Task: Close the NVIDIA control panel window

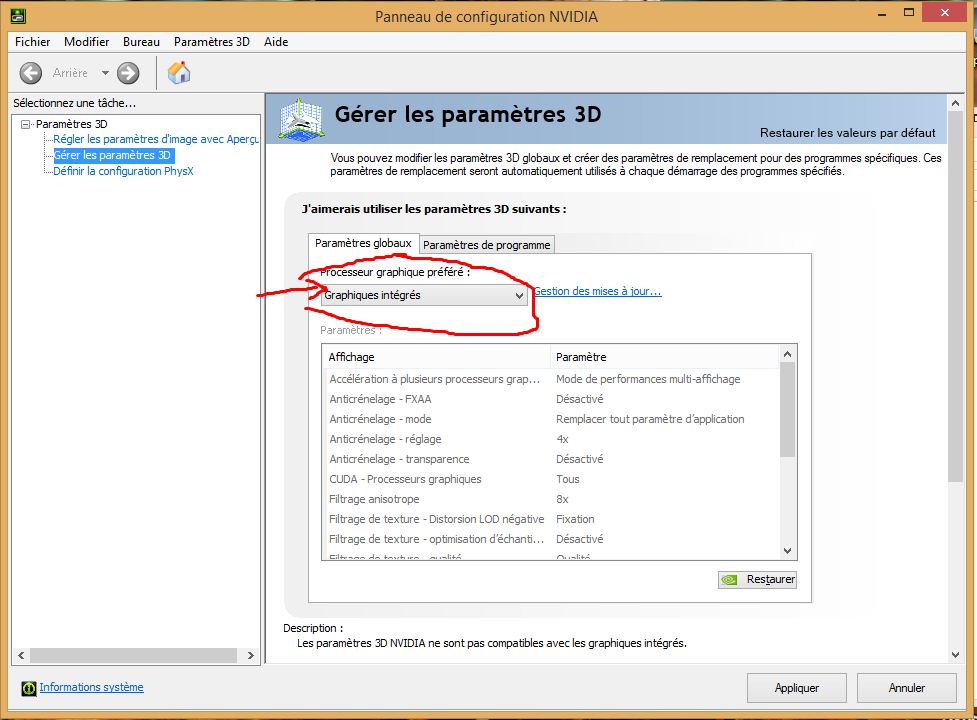Action: tap(945, 12)
